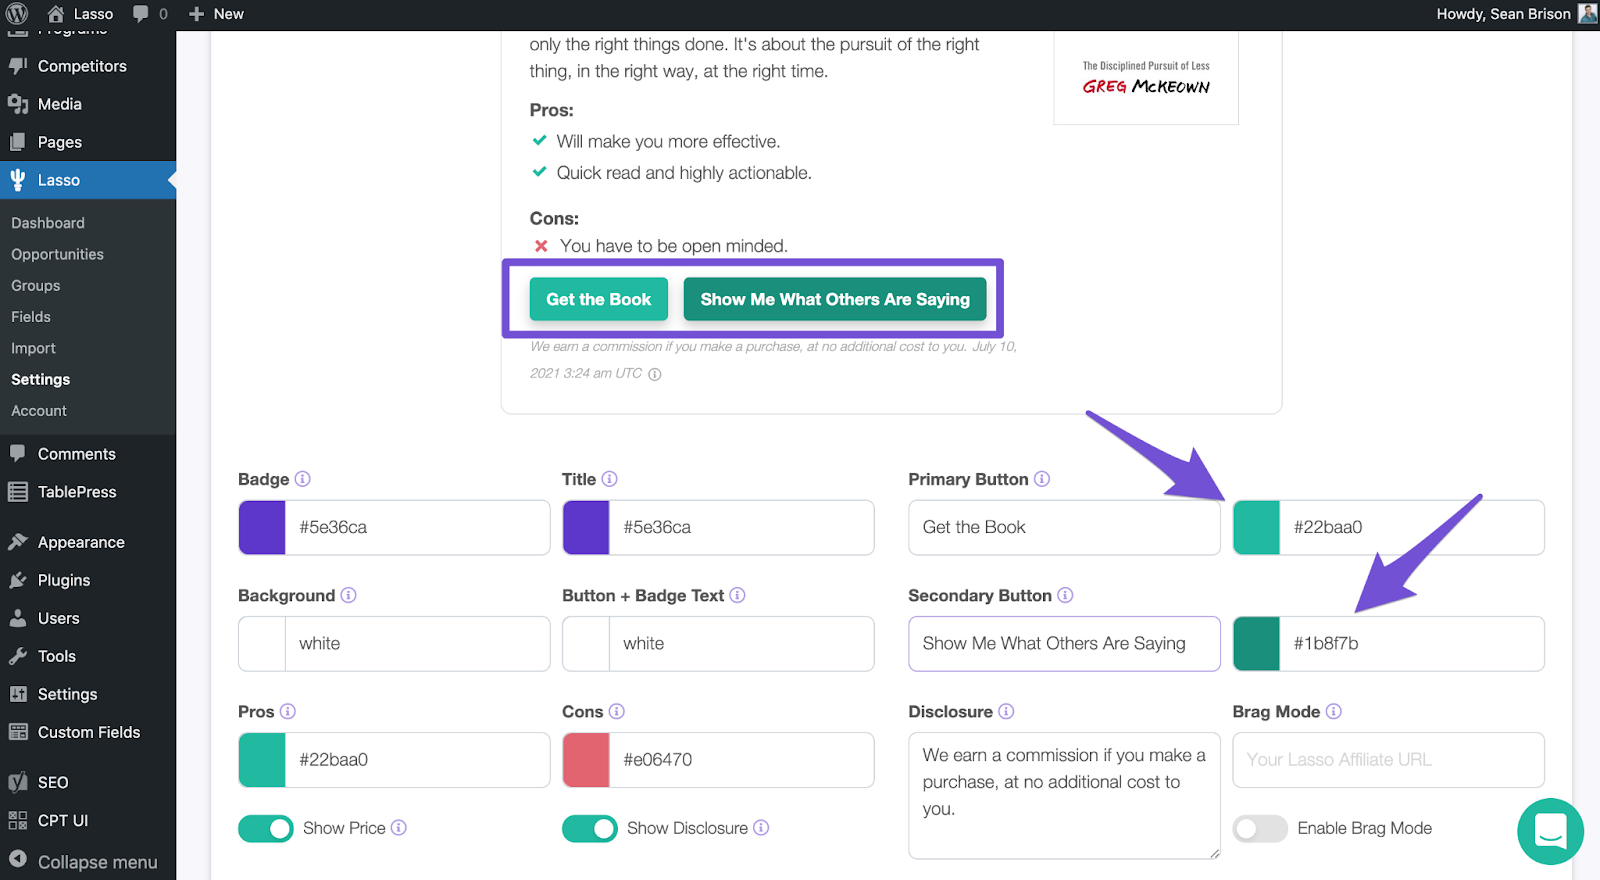Click the Show Disclosure info icon

[761, 827]
